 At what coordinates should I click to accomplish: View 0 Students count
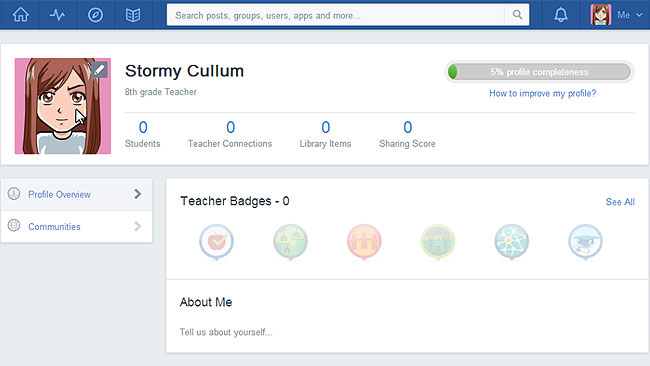[x=143, y=134]
